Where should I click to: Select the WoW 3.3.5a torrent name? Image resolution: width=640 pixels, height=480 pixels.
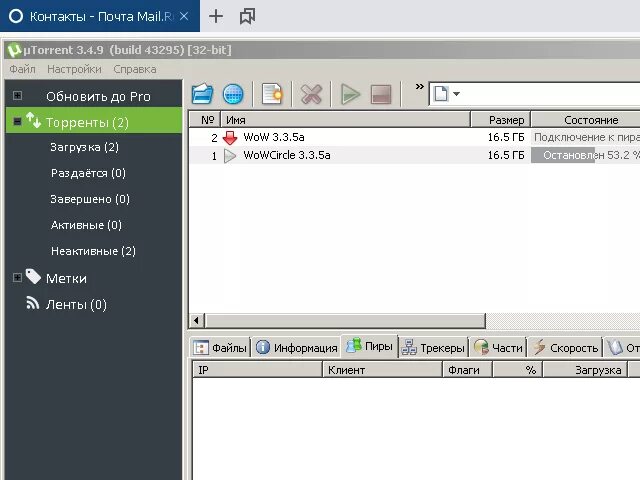[274, 137]
